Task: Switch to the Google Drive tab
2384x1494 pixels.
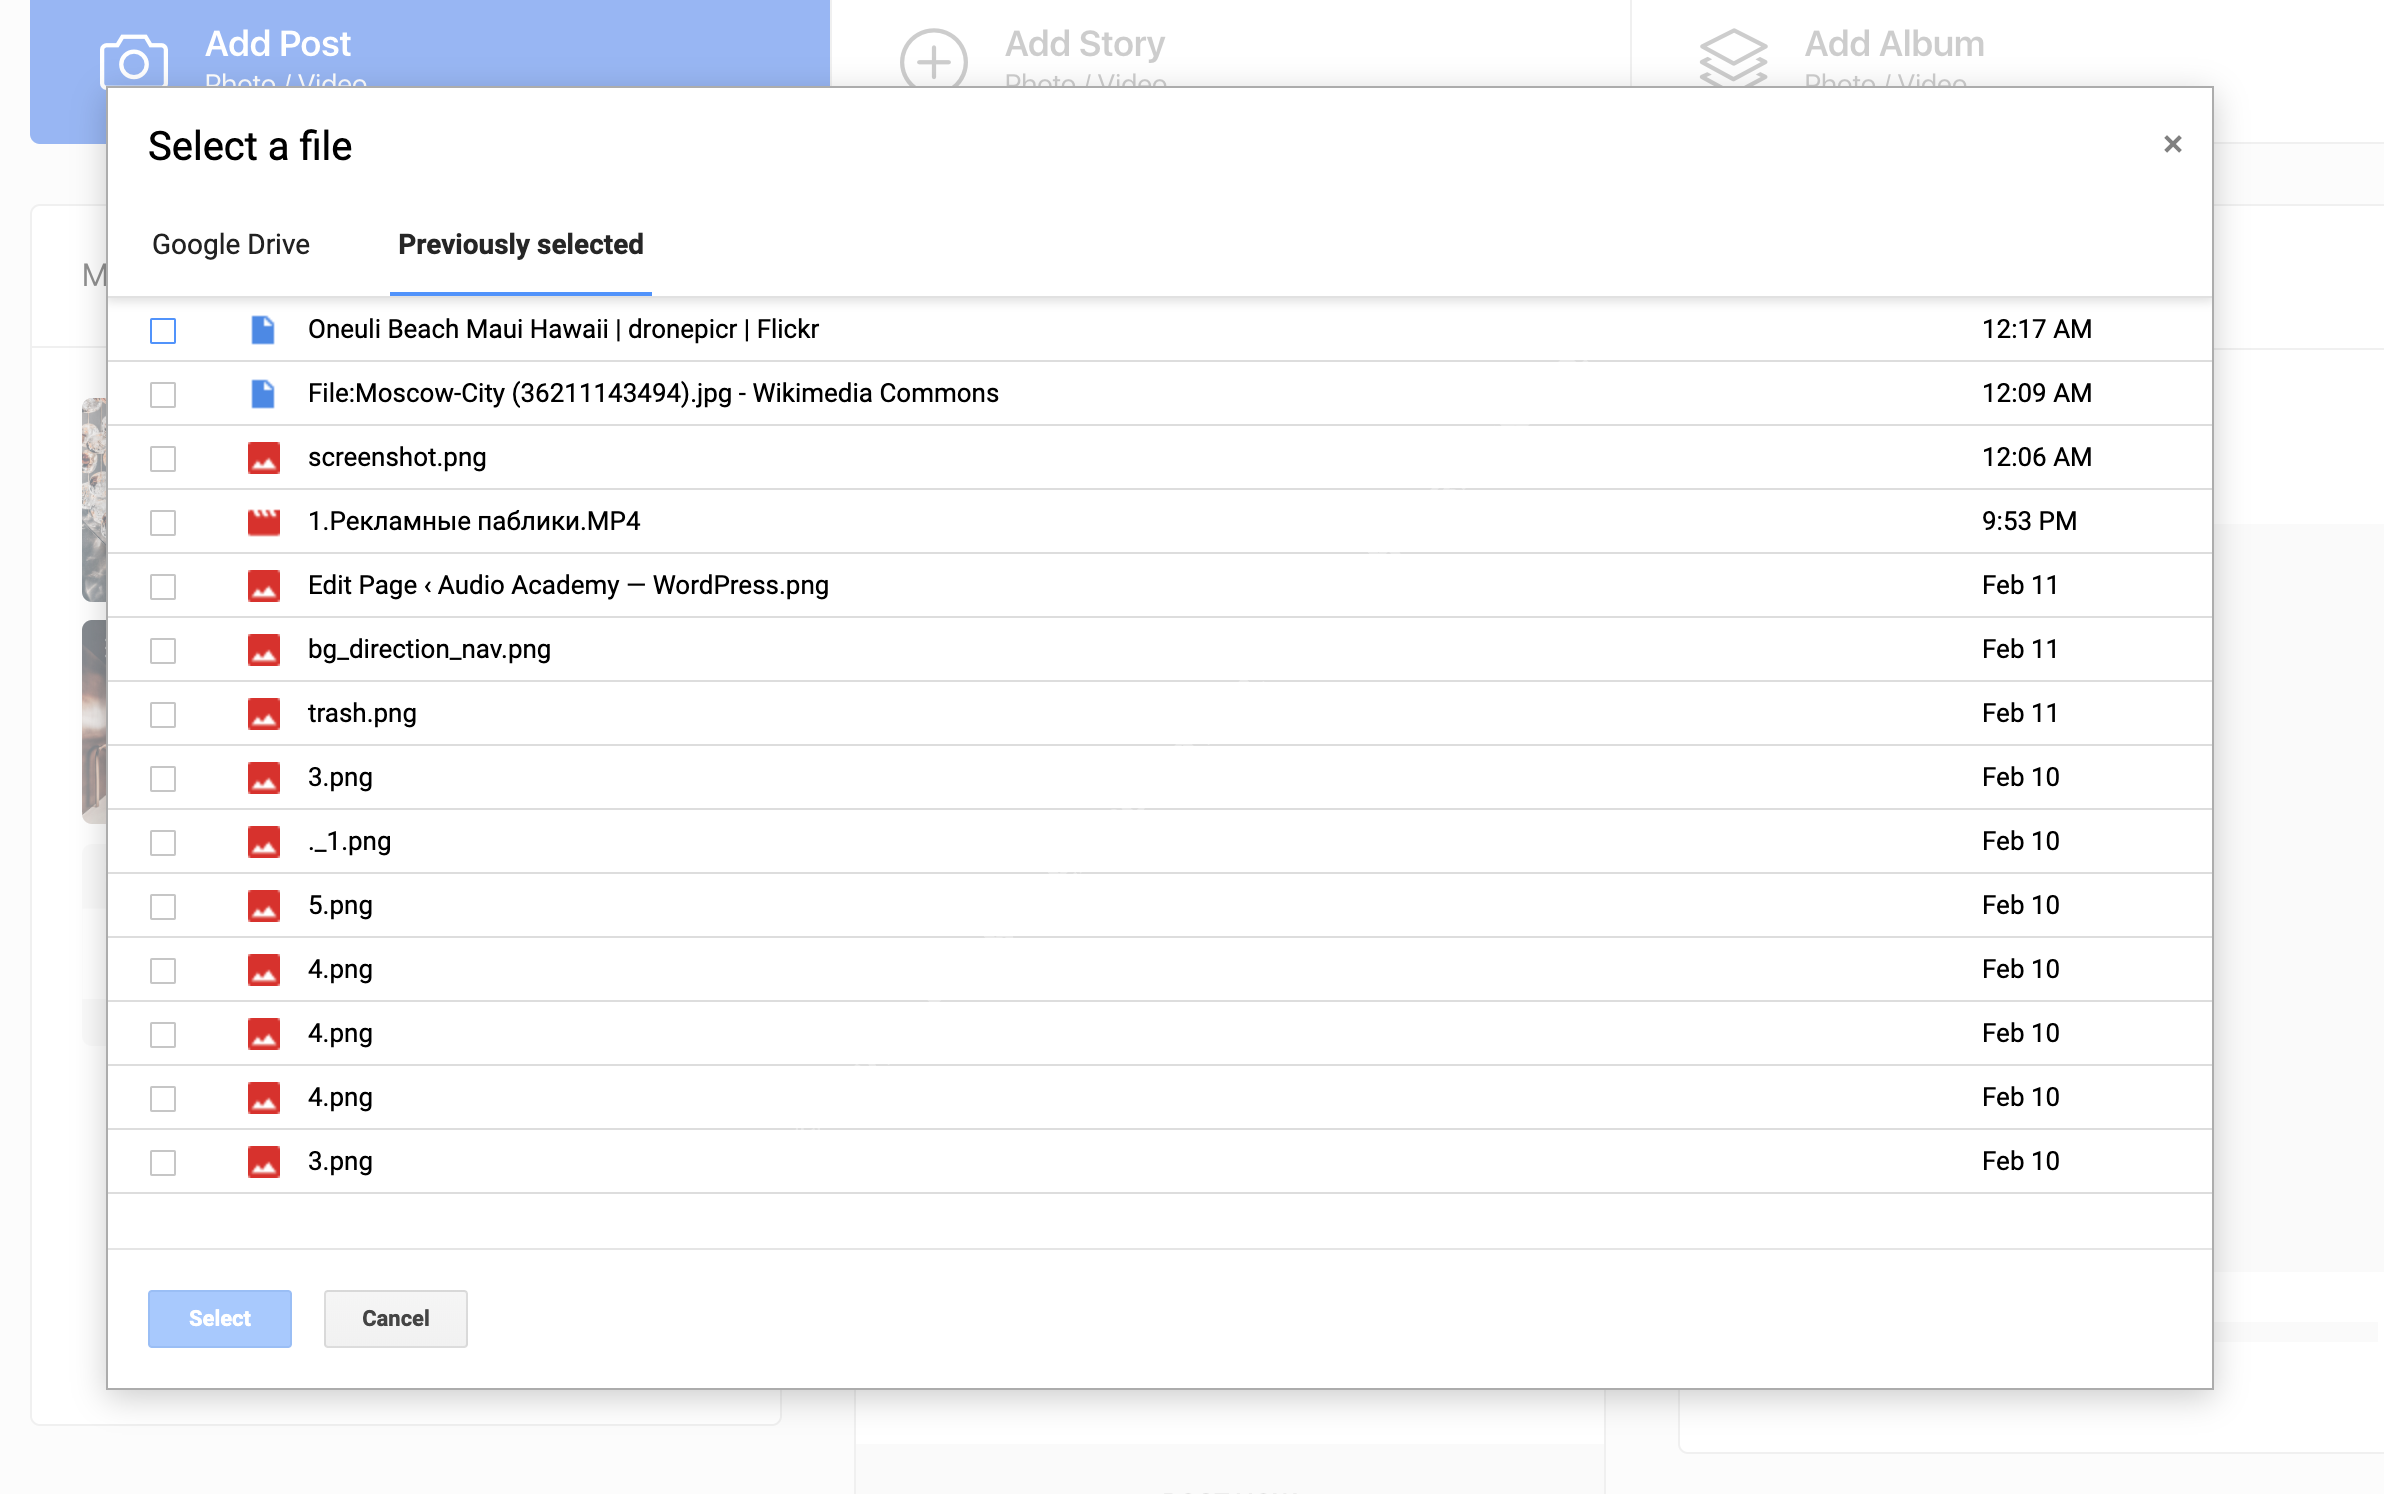Action: (x=231, y=245)
